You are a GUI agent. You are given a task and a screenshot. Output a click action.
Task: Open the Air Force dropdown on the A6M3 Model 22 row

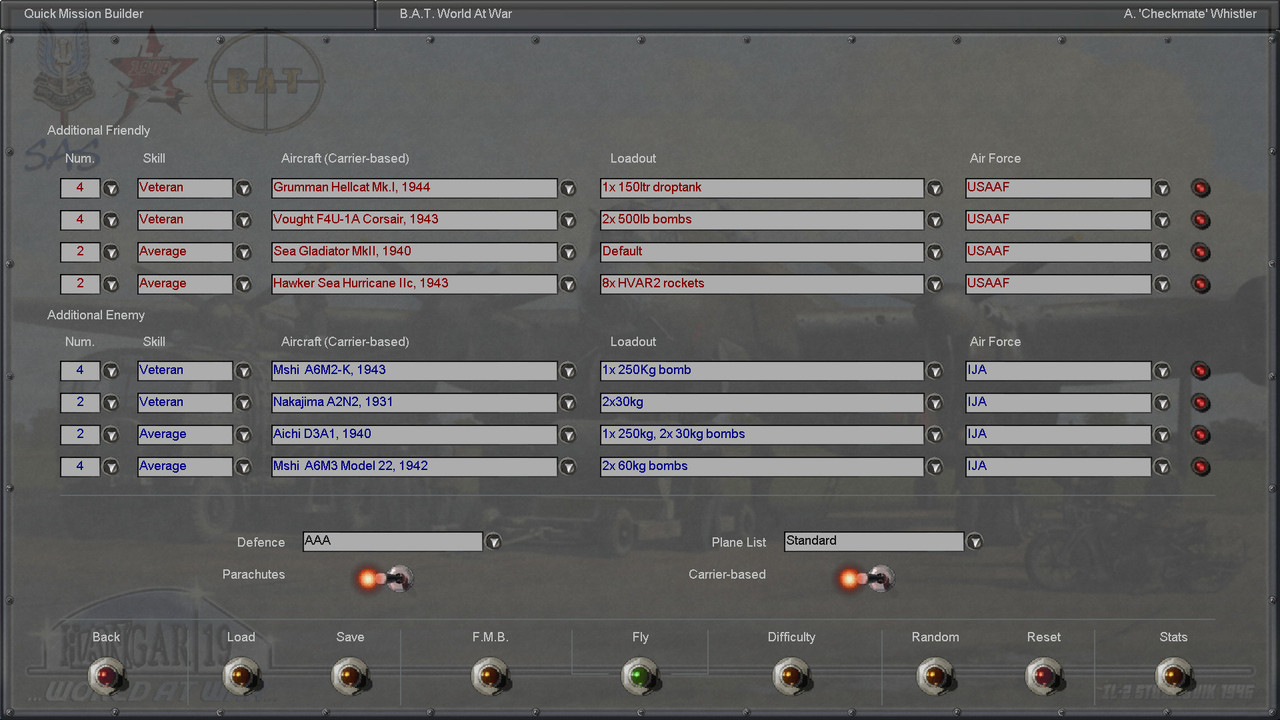tap(1162, 467)
